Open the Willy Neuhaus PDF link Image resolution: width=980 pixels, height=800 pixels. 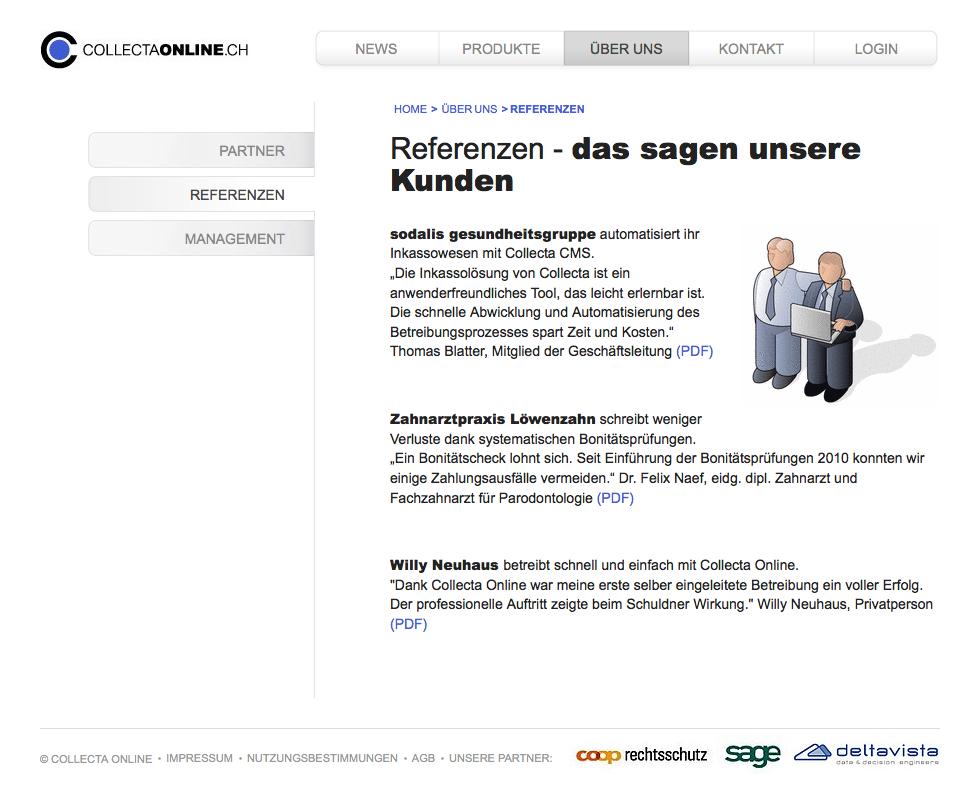point(409,624)
